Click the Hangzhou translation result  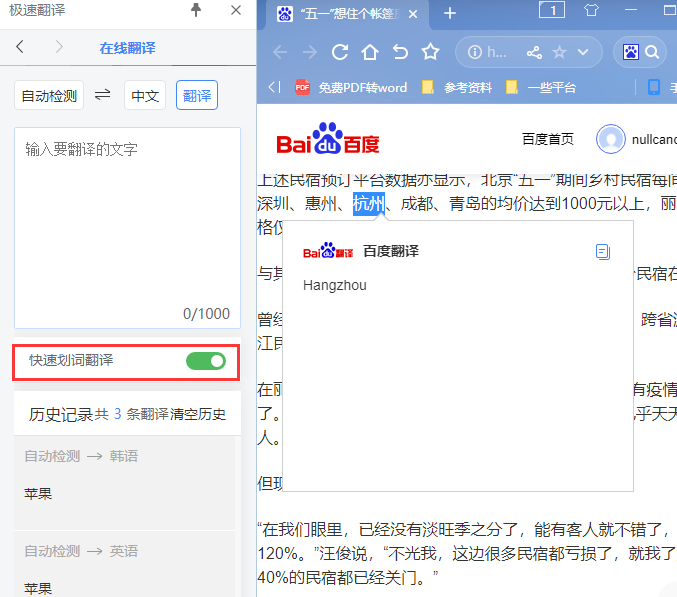coord(335,285)
